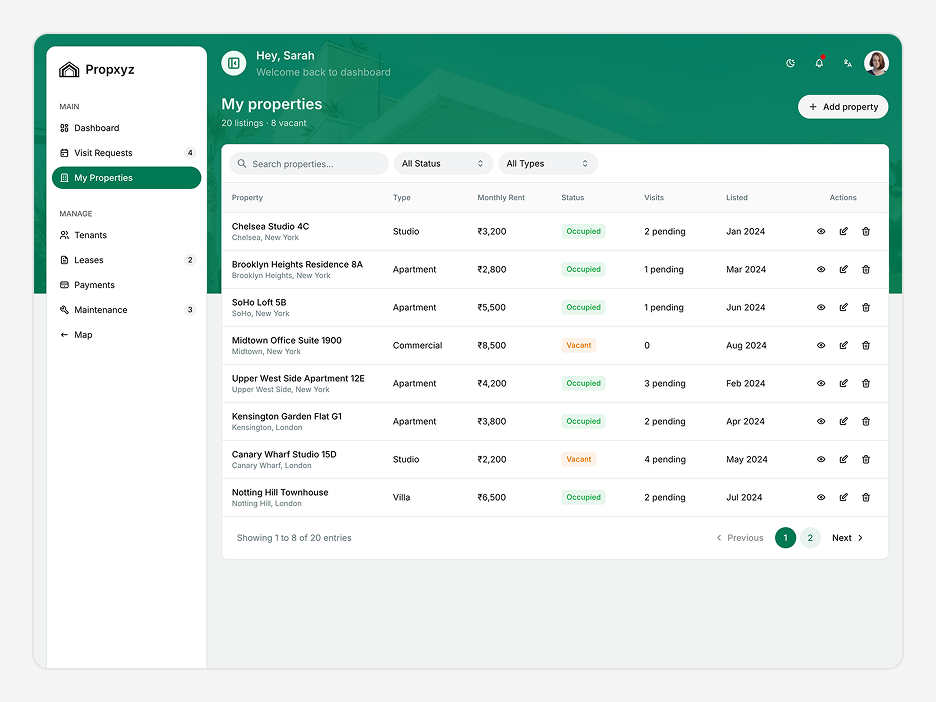The height and width of the screenshot is (702, 936).
Task: Click 'Showing 1 to 8 of 20 entries'
Action: pos(294,538)
